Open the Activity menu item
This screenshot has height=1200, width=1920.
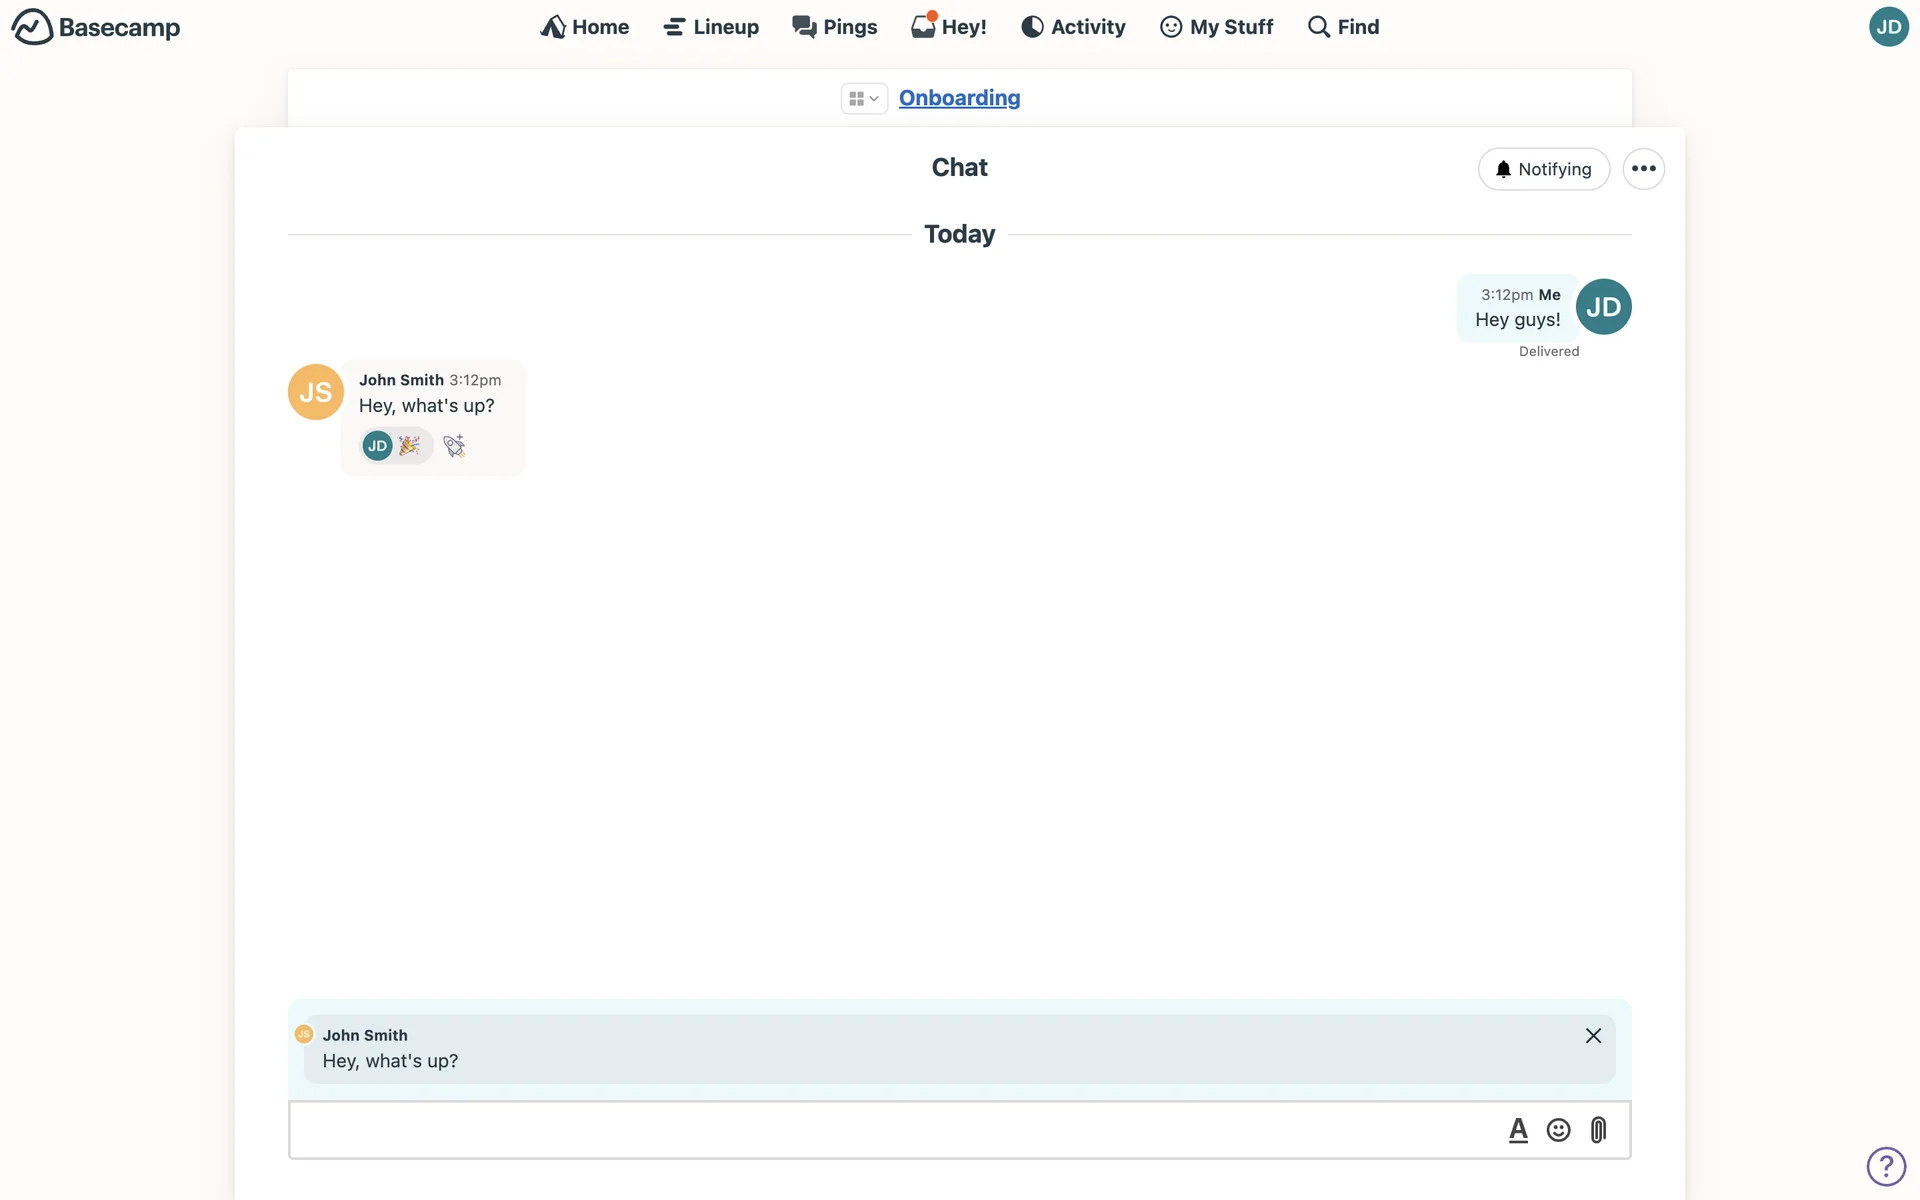coord(1073,27)
